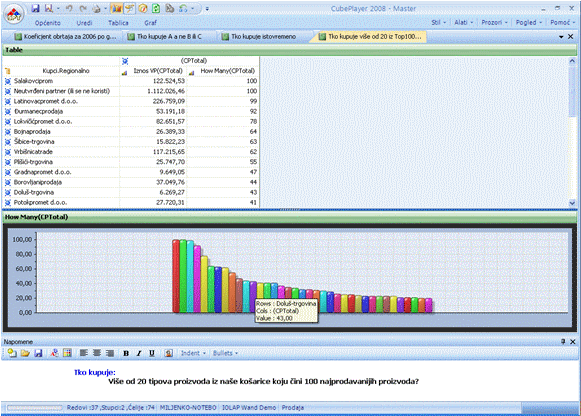Click the orange compass icon in the top toolbar
This screenshot has width=581, height=416.
[x=143, y=8]
